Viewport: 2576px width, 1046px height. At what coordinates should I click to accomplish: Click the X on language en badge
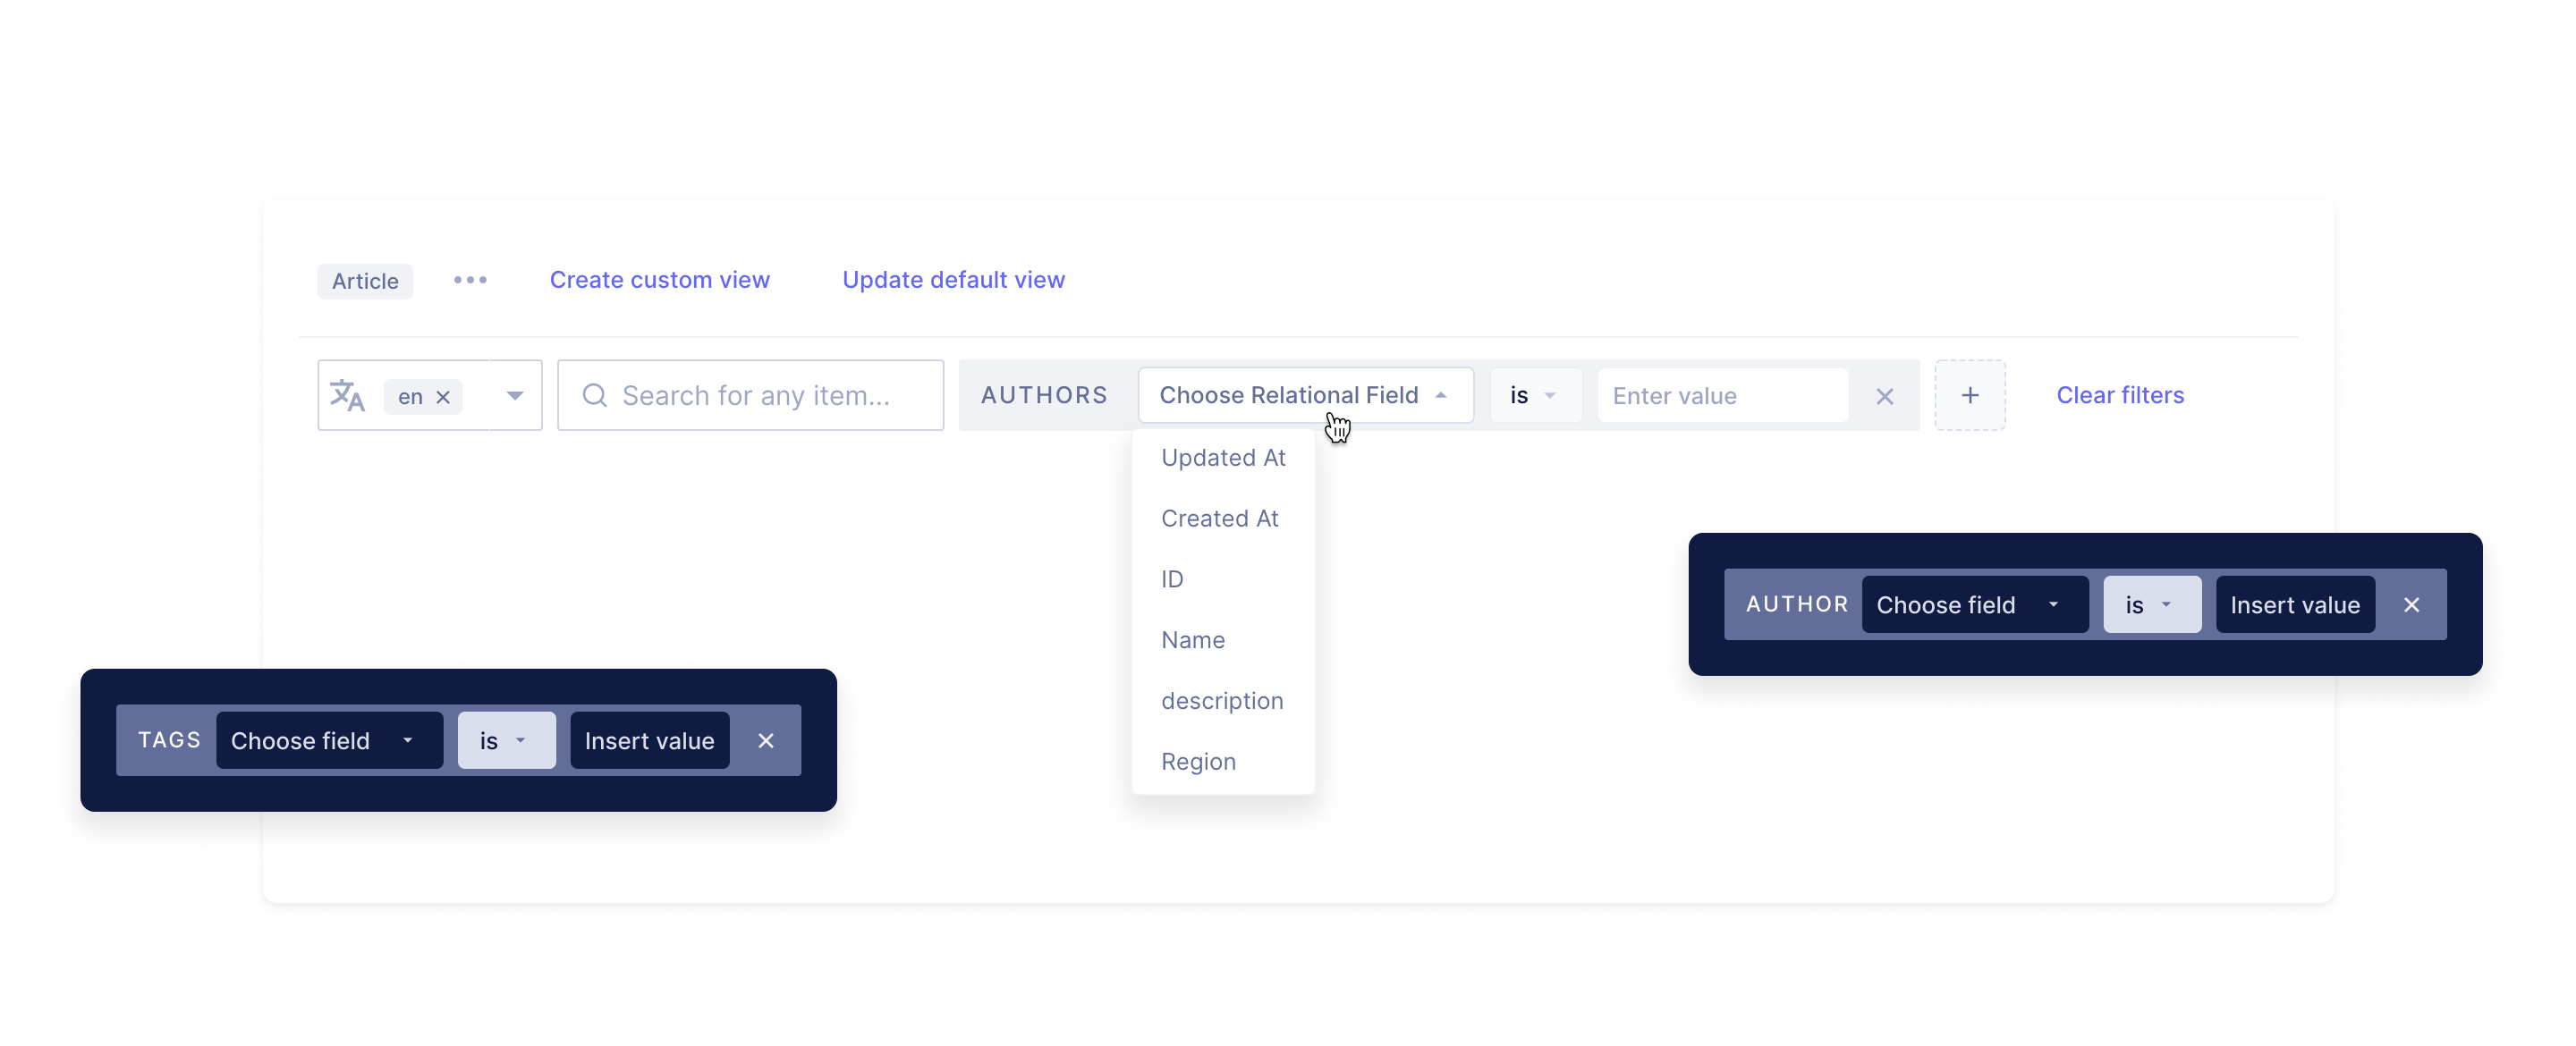pos(445,396)
